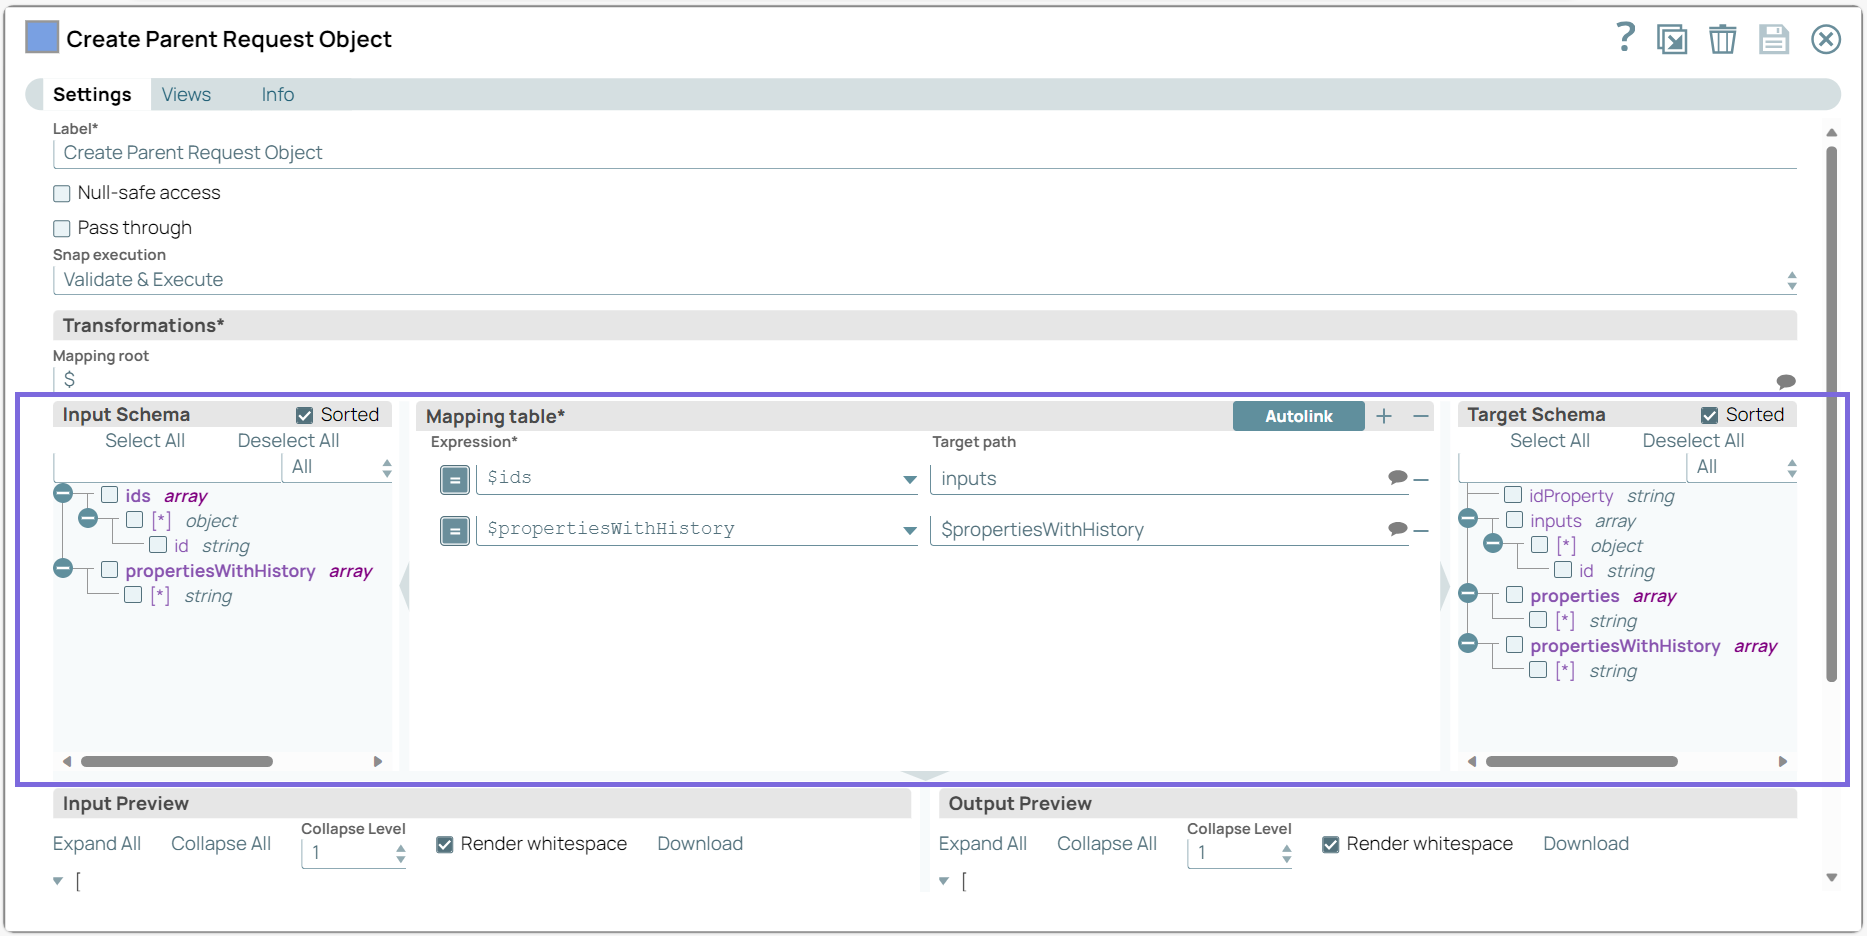
Task: Open $propertiesWithHistory expression dropdown arrow
Action: coord(910,530)
